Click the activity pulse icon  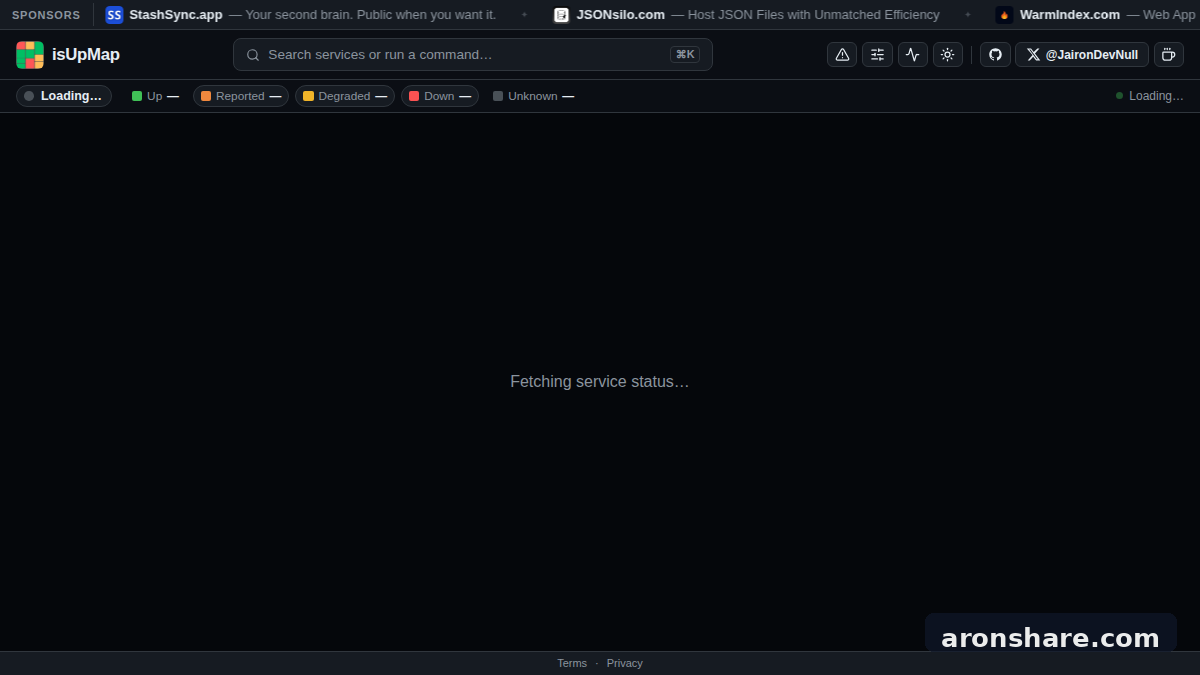[913, 55]
